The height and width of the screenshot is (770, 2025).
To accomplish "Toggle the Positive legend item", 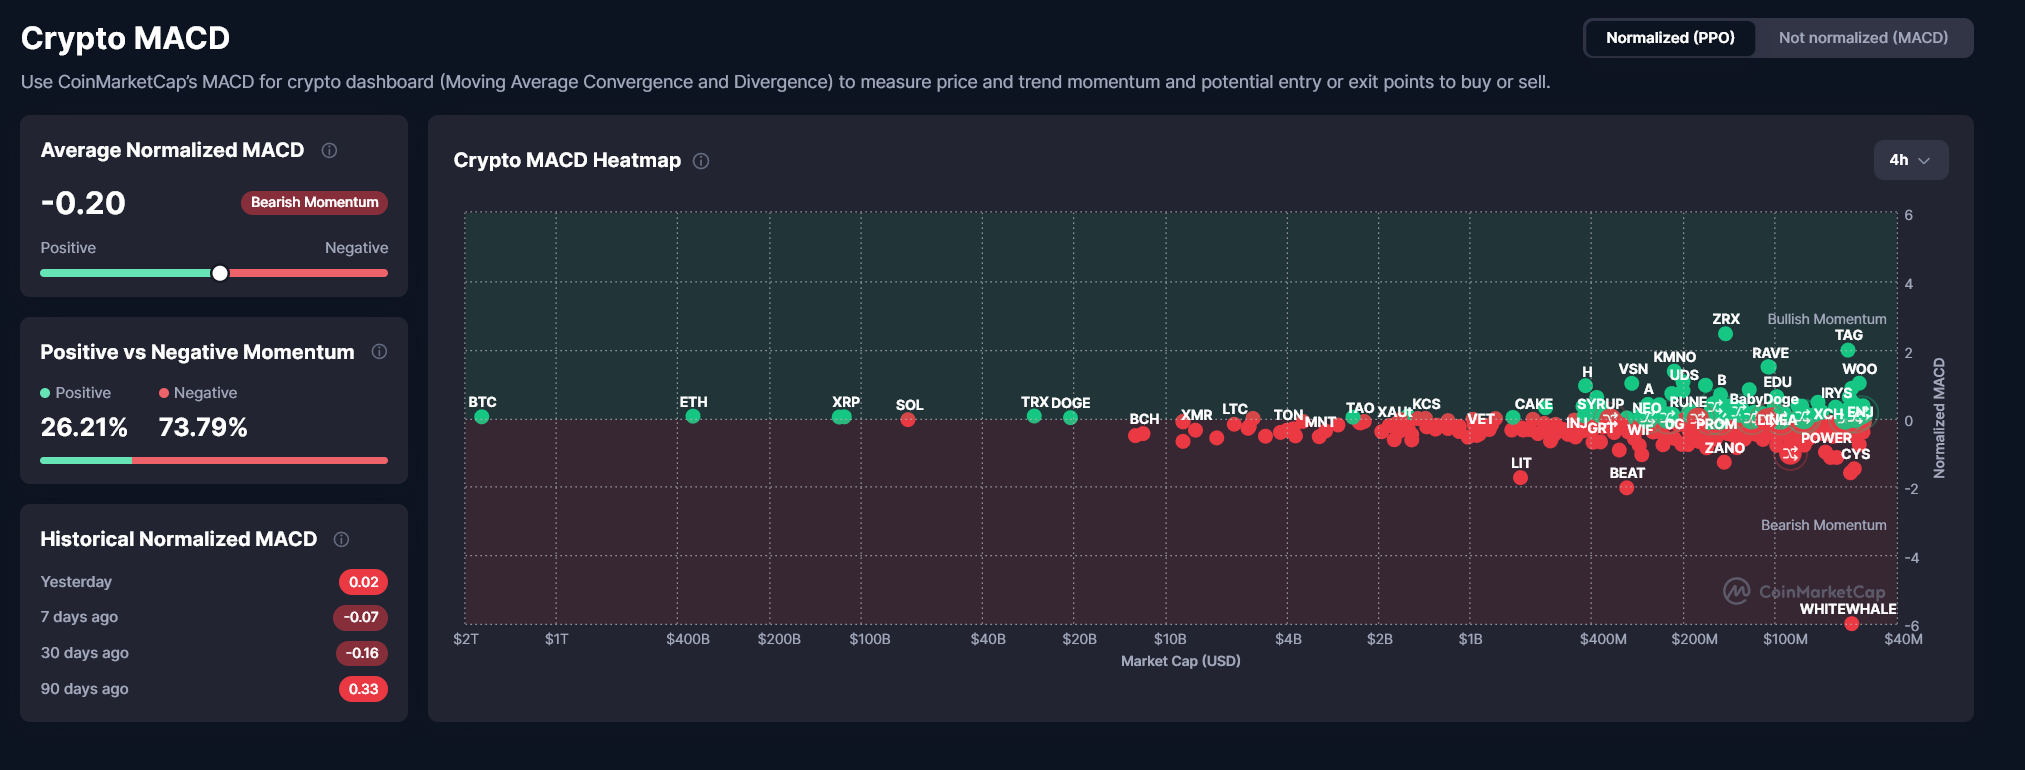I will (x=76, y=393).
